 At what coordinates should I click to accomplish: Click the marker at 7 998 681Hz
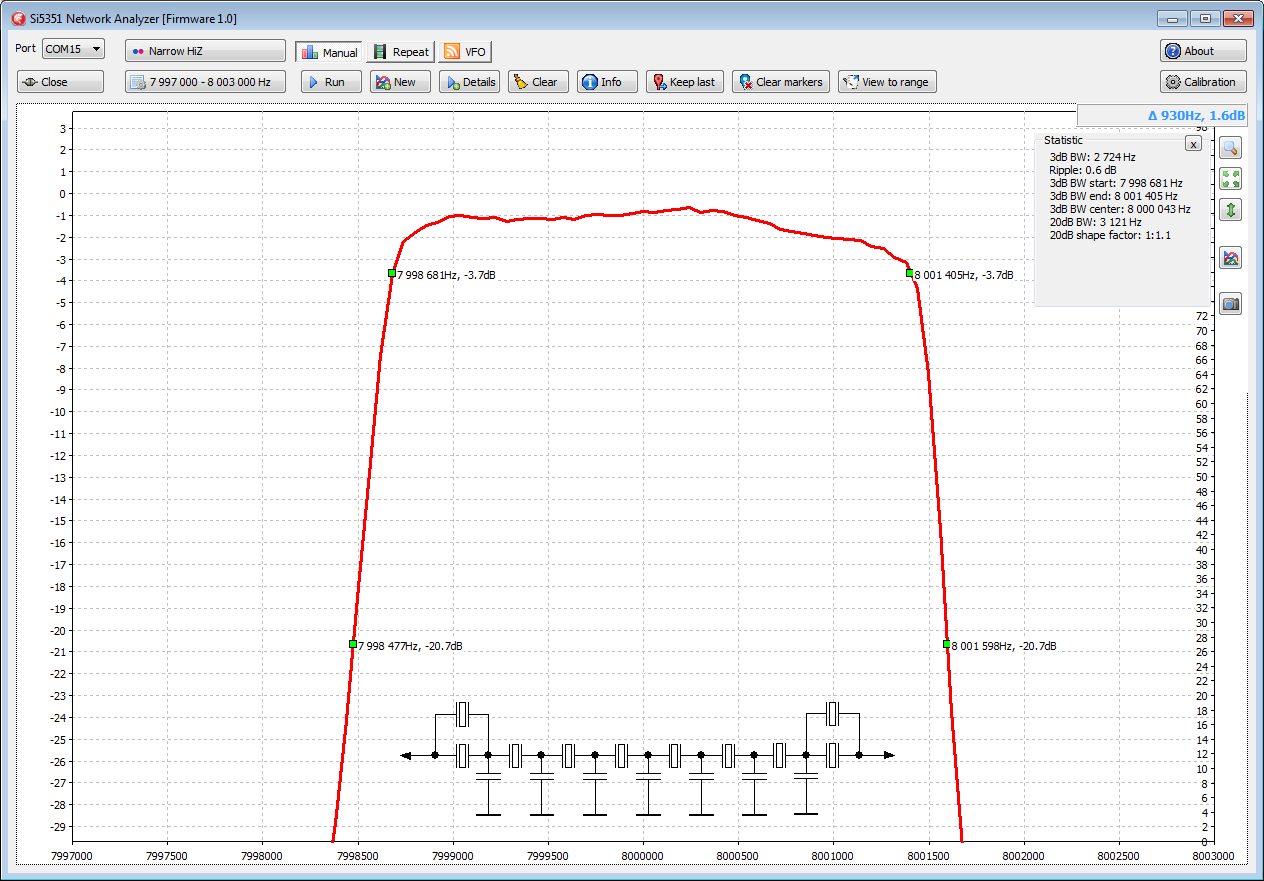pyautogui.click(x=392, y=273)
